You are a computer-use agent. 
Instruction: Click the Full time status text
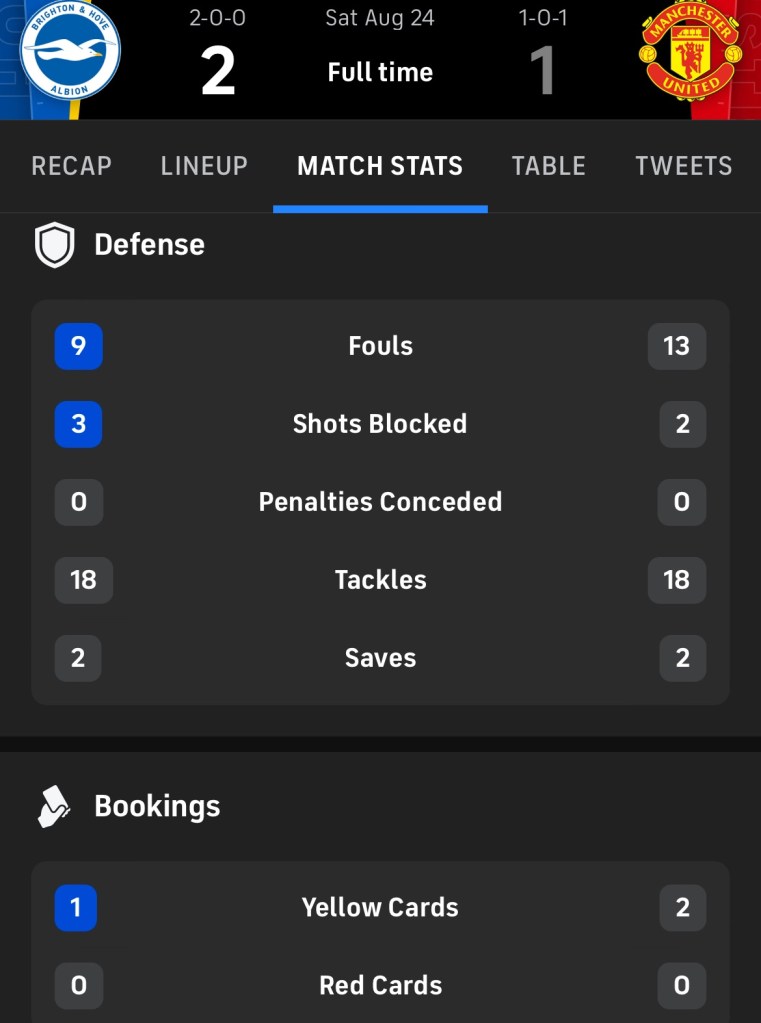380,72
